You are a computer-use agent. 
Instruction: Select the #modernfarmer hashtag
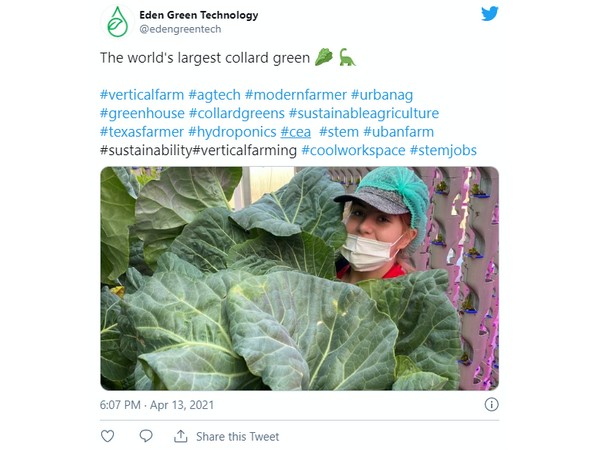click(296, 95)
